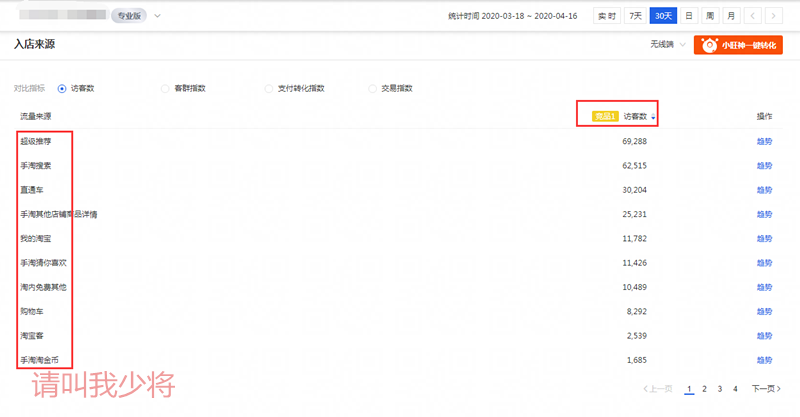Select the 30天 time range

662,15
